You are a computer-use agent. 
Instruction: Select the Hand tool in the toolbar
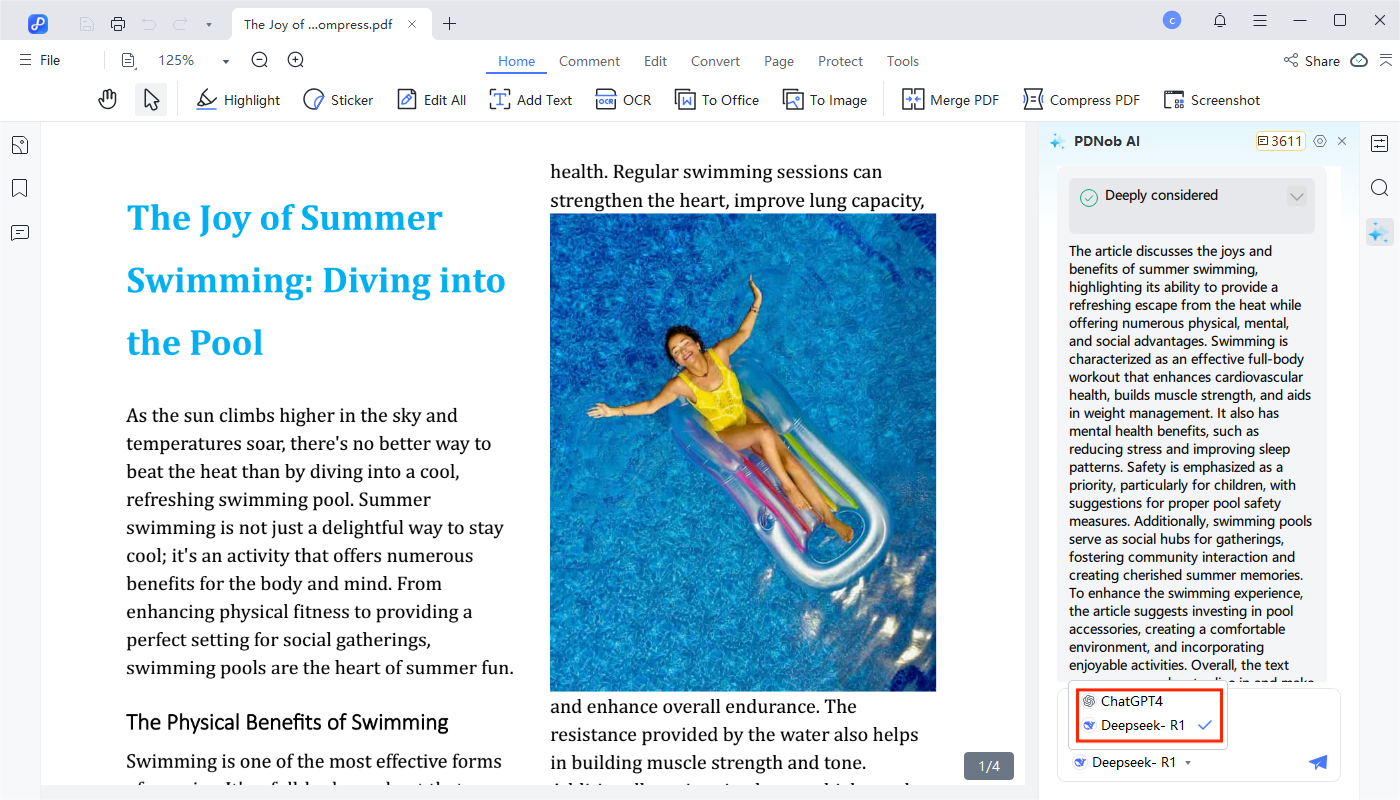point(107,98)
